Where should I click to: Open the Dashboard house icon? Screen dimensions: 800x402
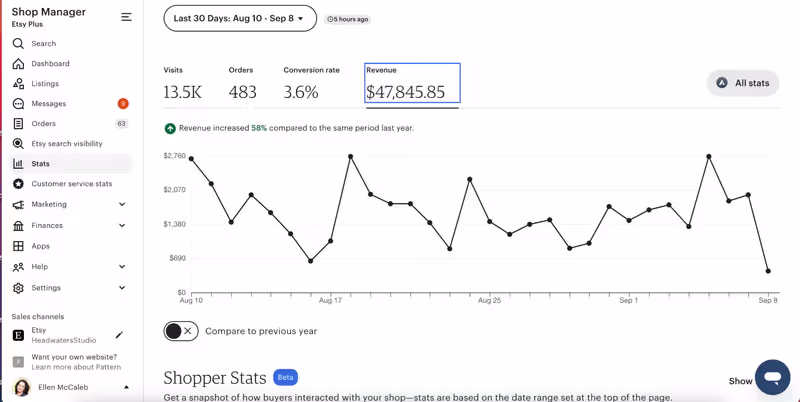point(18,64)
